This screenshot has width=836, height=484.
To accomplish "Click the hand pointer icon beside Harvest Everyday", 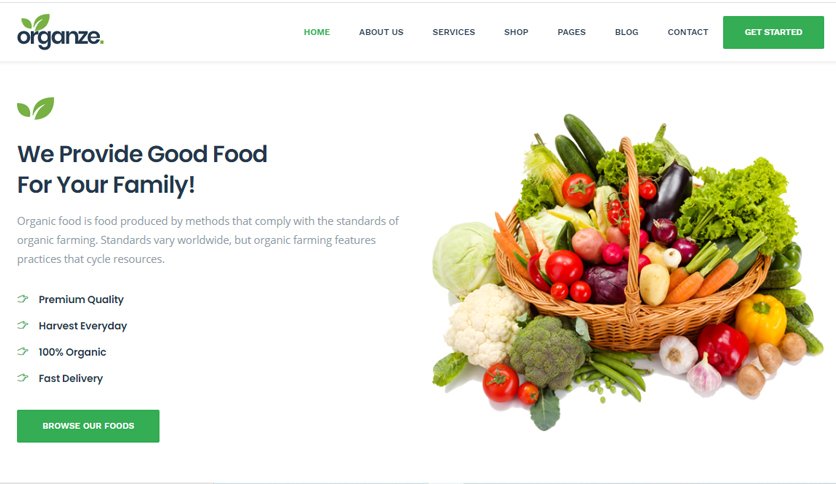I will [x=22, y=325].
